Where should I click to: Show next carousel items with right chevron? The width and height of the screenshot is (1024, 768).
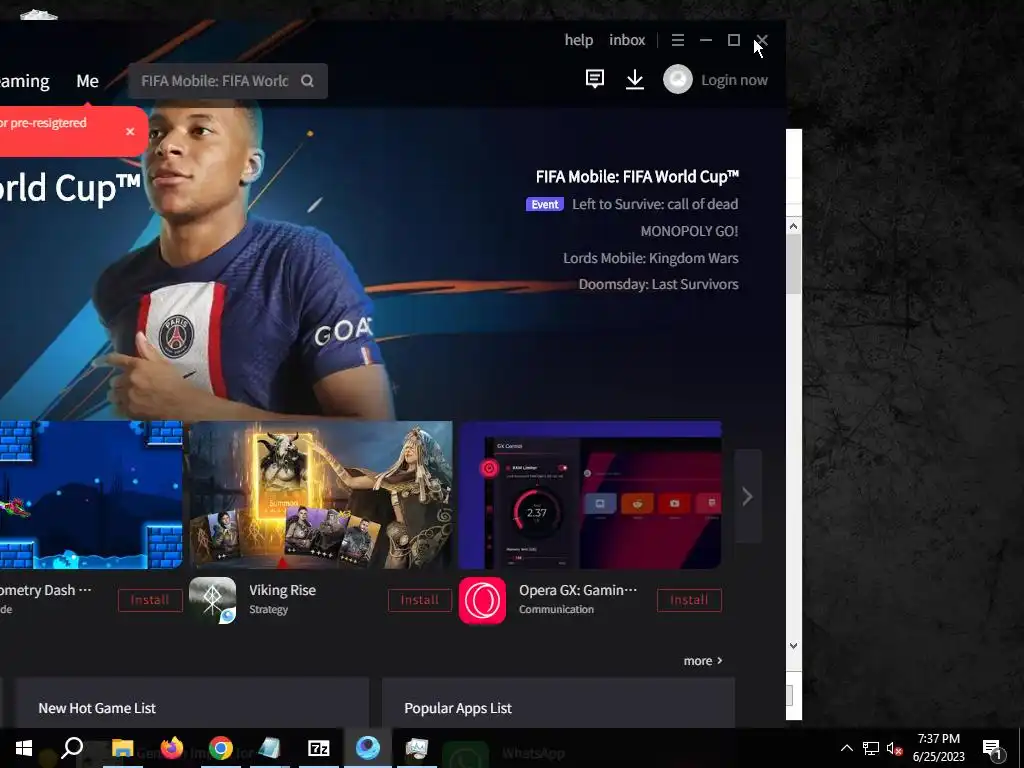click(x=748, y=496)
